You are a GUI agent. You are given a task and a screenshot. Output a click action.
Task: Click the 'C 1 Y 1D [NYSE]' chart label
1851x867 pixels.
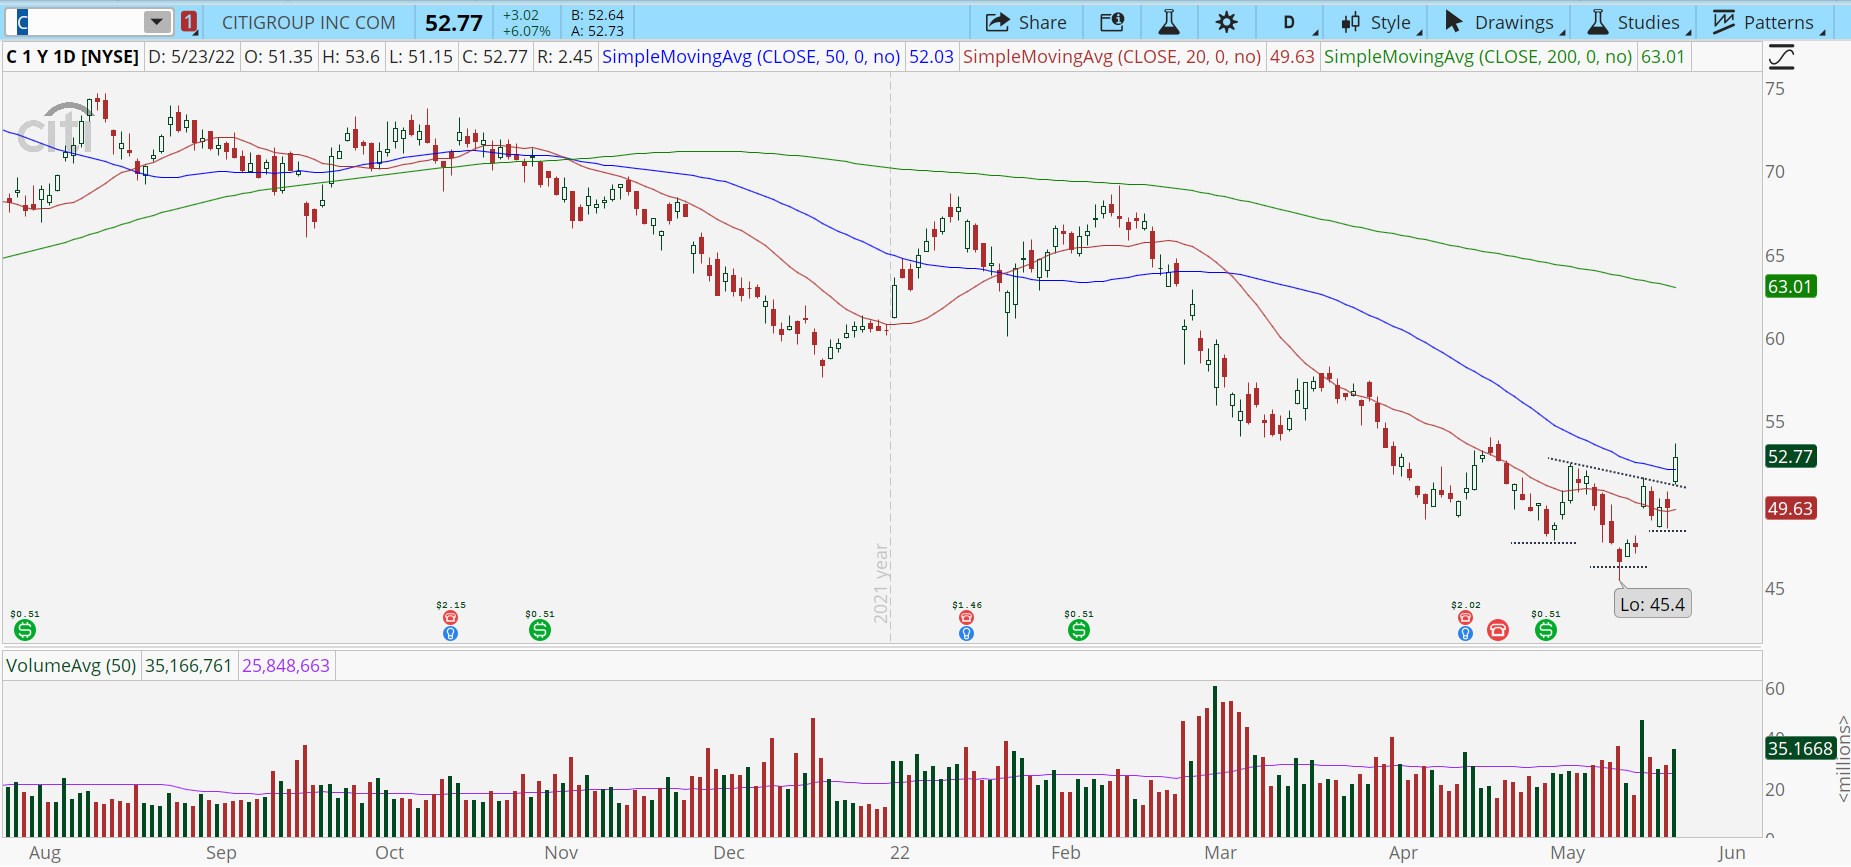(x=73, y=57)
